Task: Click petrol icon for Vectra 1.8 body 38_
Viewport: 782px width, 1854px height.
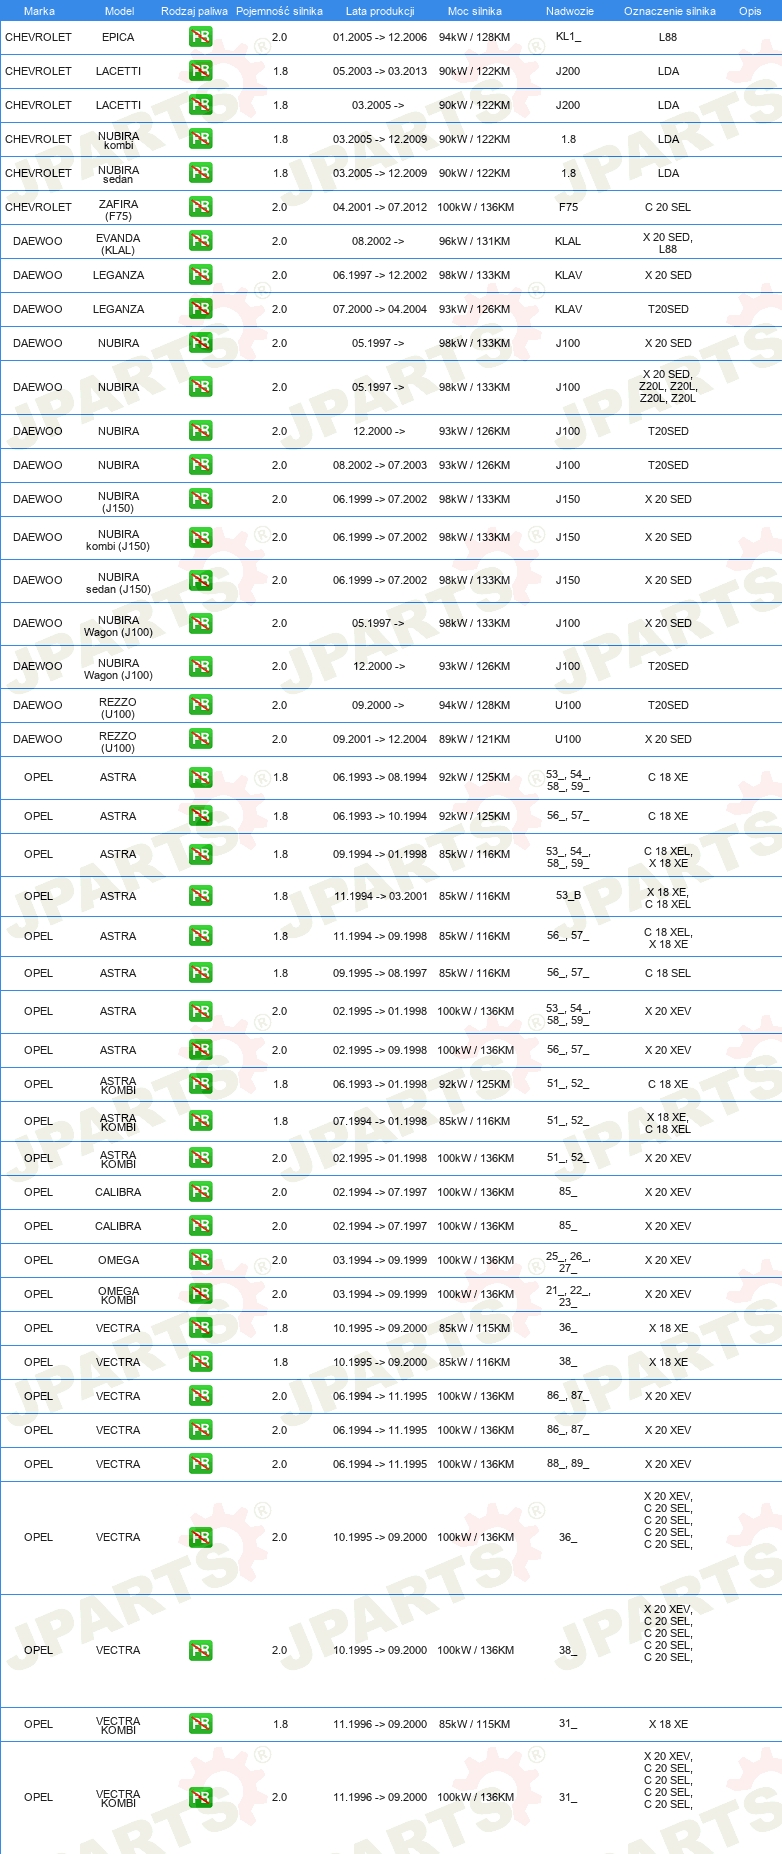Action: 200,1362
